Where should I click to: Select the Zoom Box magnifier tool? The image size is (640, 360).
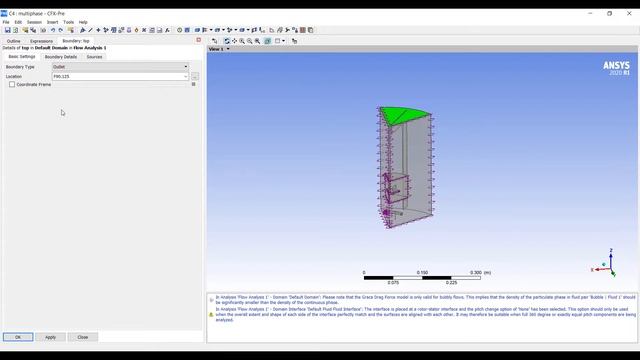[257, 41]
